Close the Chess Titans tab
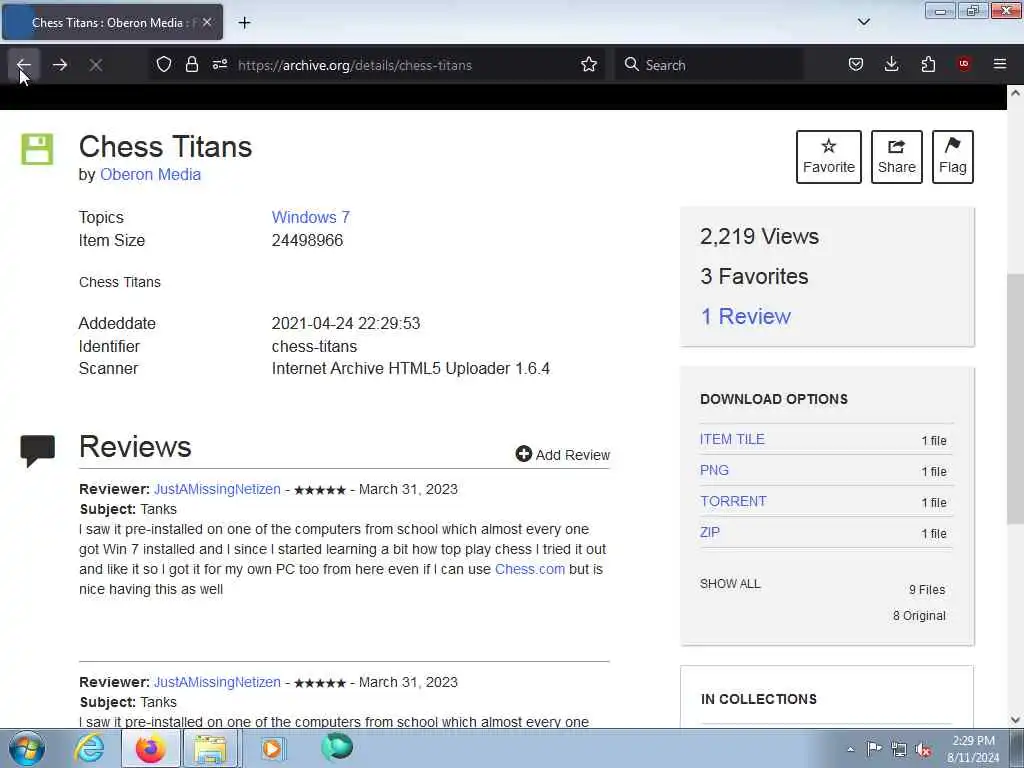The image size is (1024, 768). 206,22
